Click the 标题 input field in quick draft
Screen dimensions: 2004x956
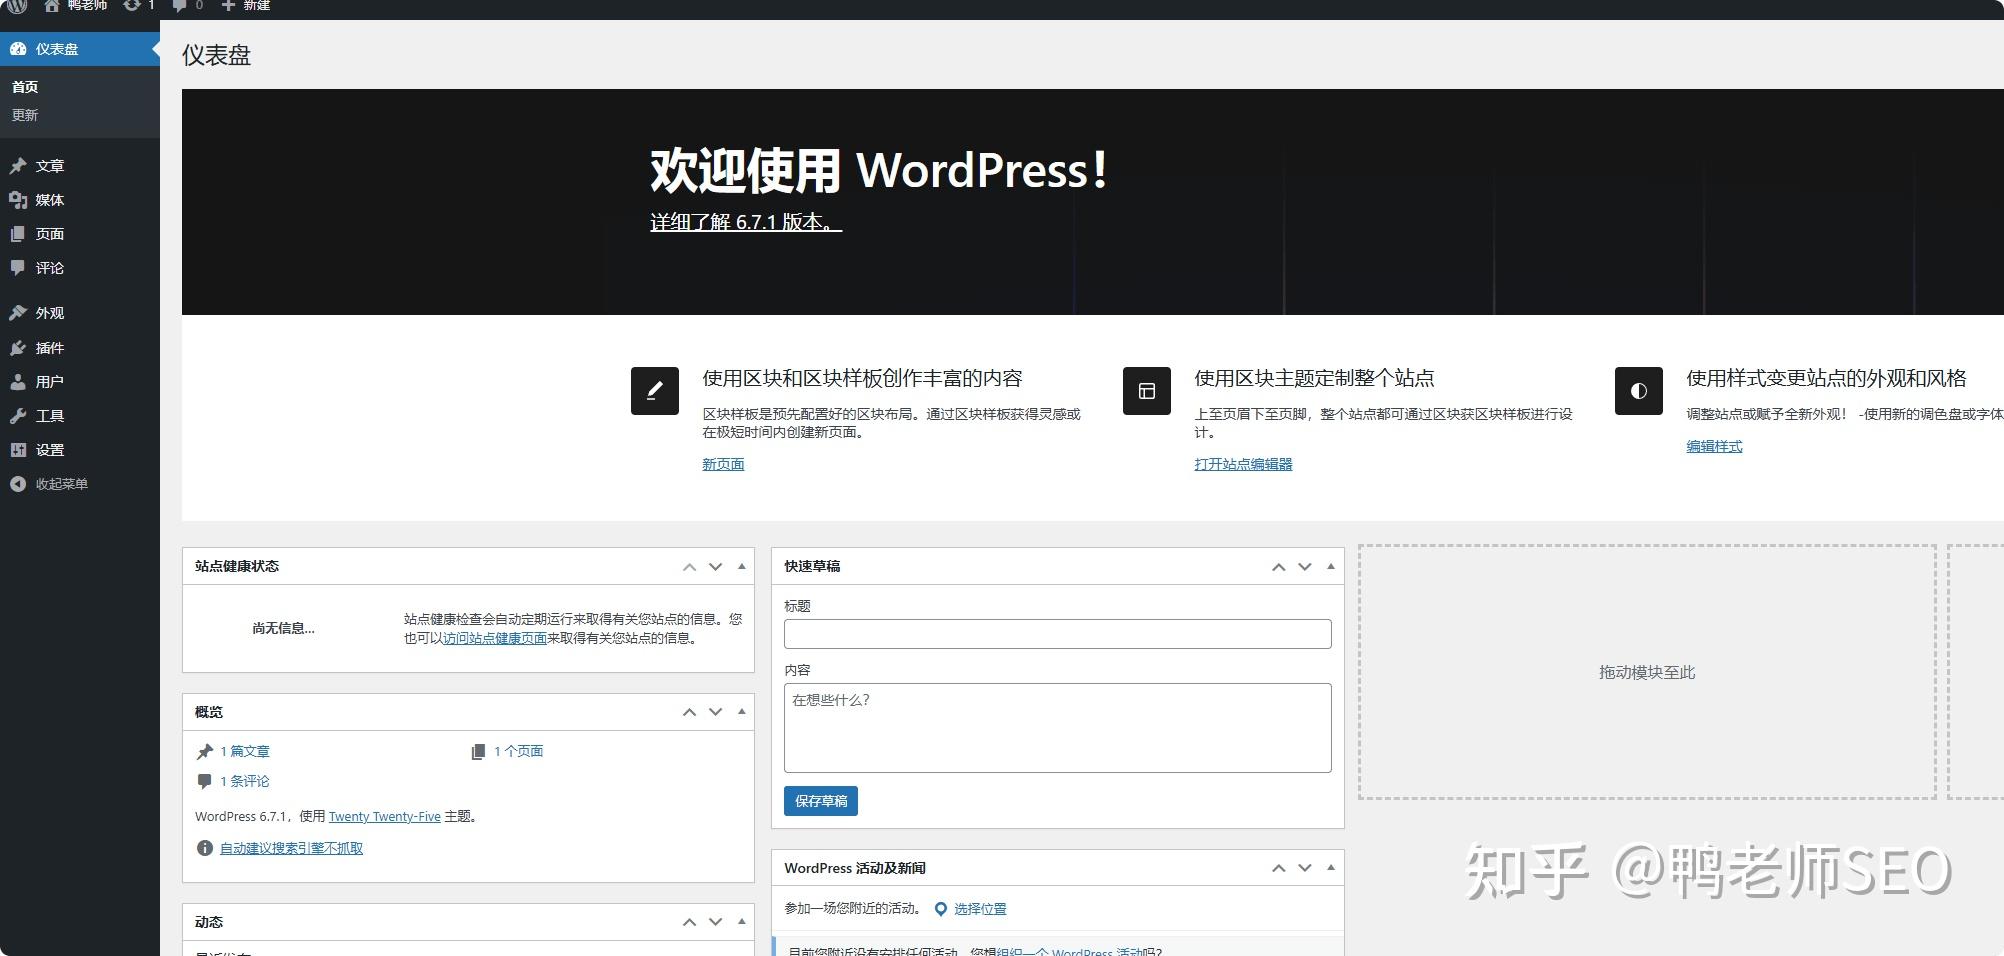point(1057,633)
